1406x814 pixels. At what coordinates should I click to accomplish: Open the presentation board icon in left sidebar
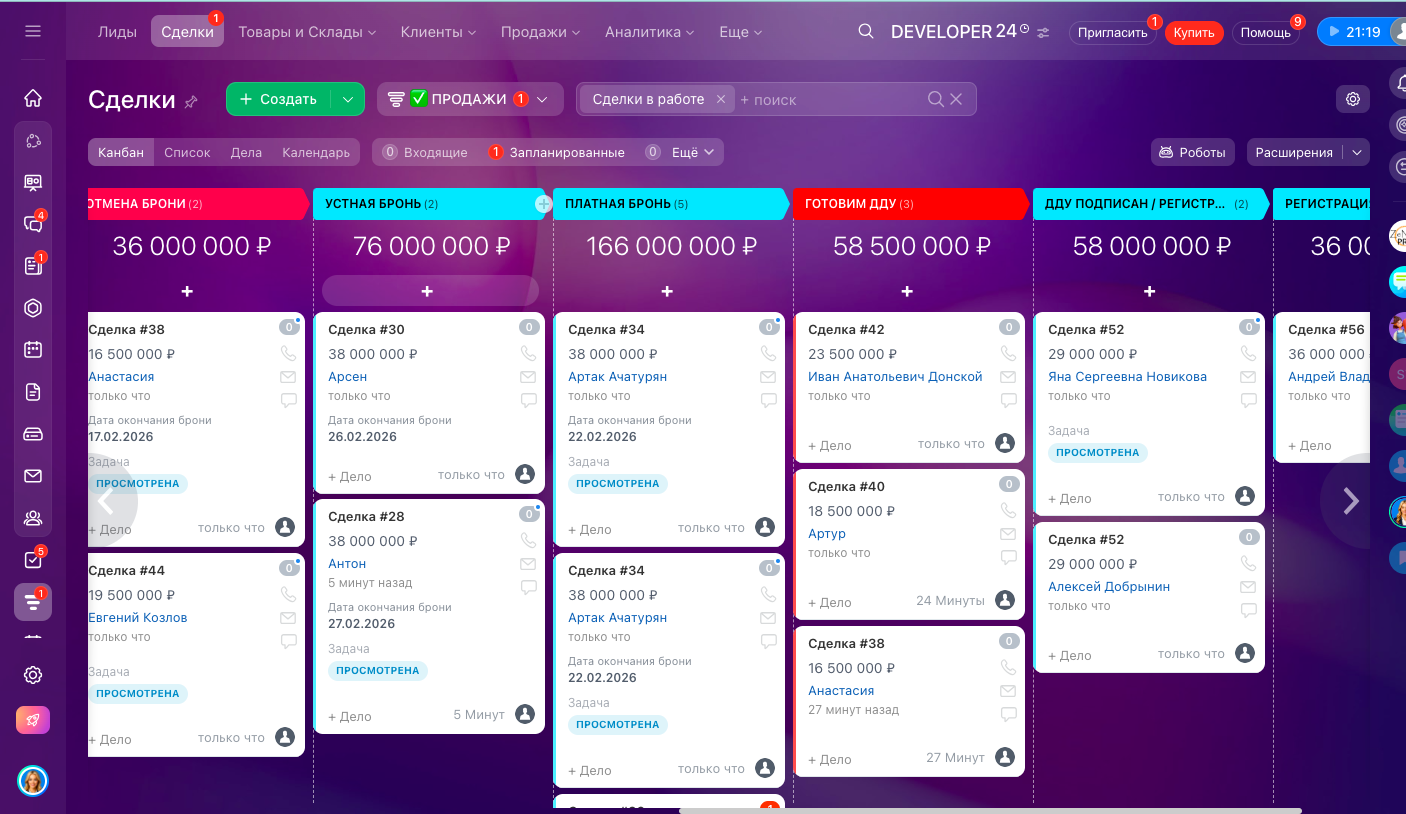pos(33,182)
